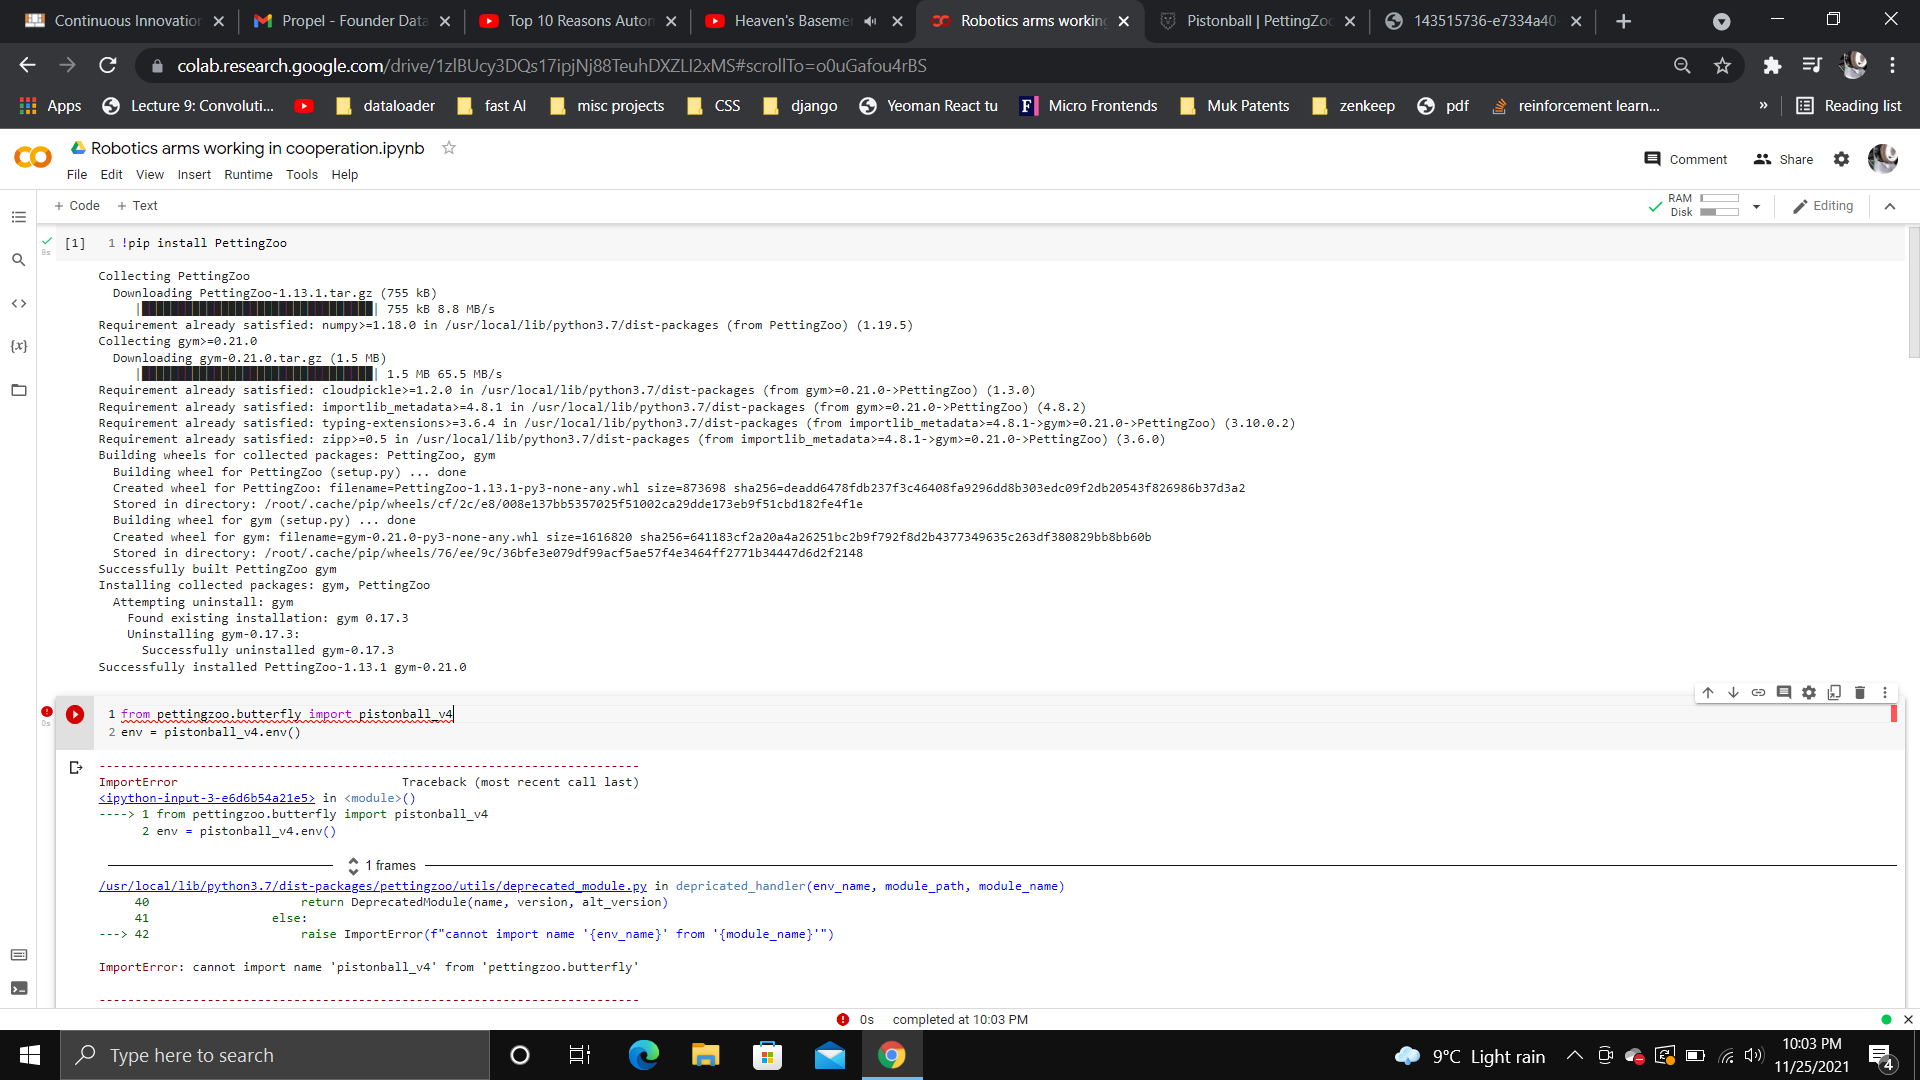Run the pistonball import code cell
The width and height of the screenshot is (1920, 1080).
coord(75,714)
